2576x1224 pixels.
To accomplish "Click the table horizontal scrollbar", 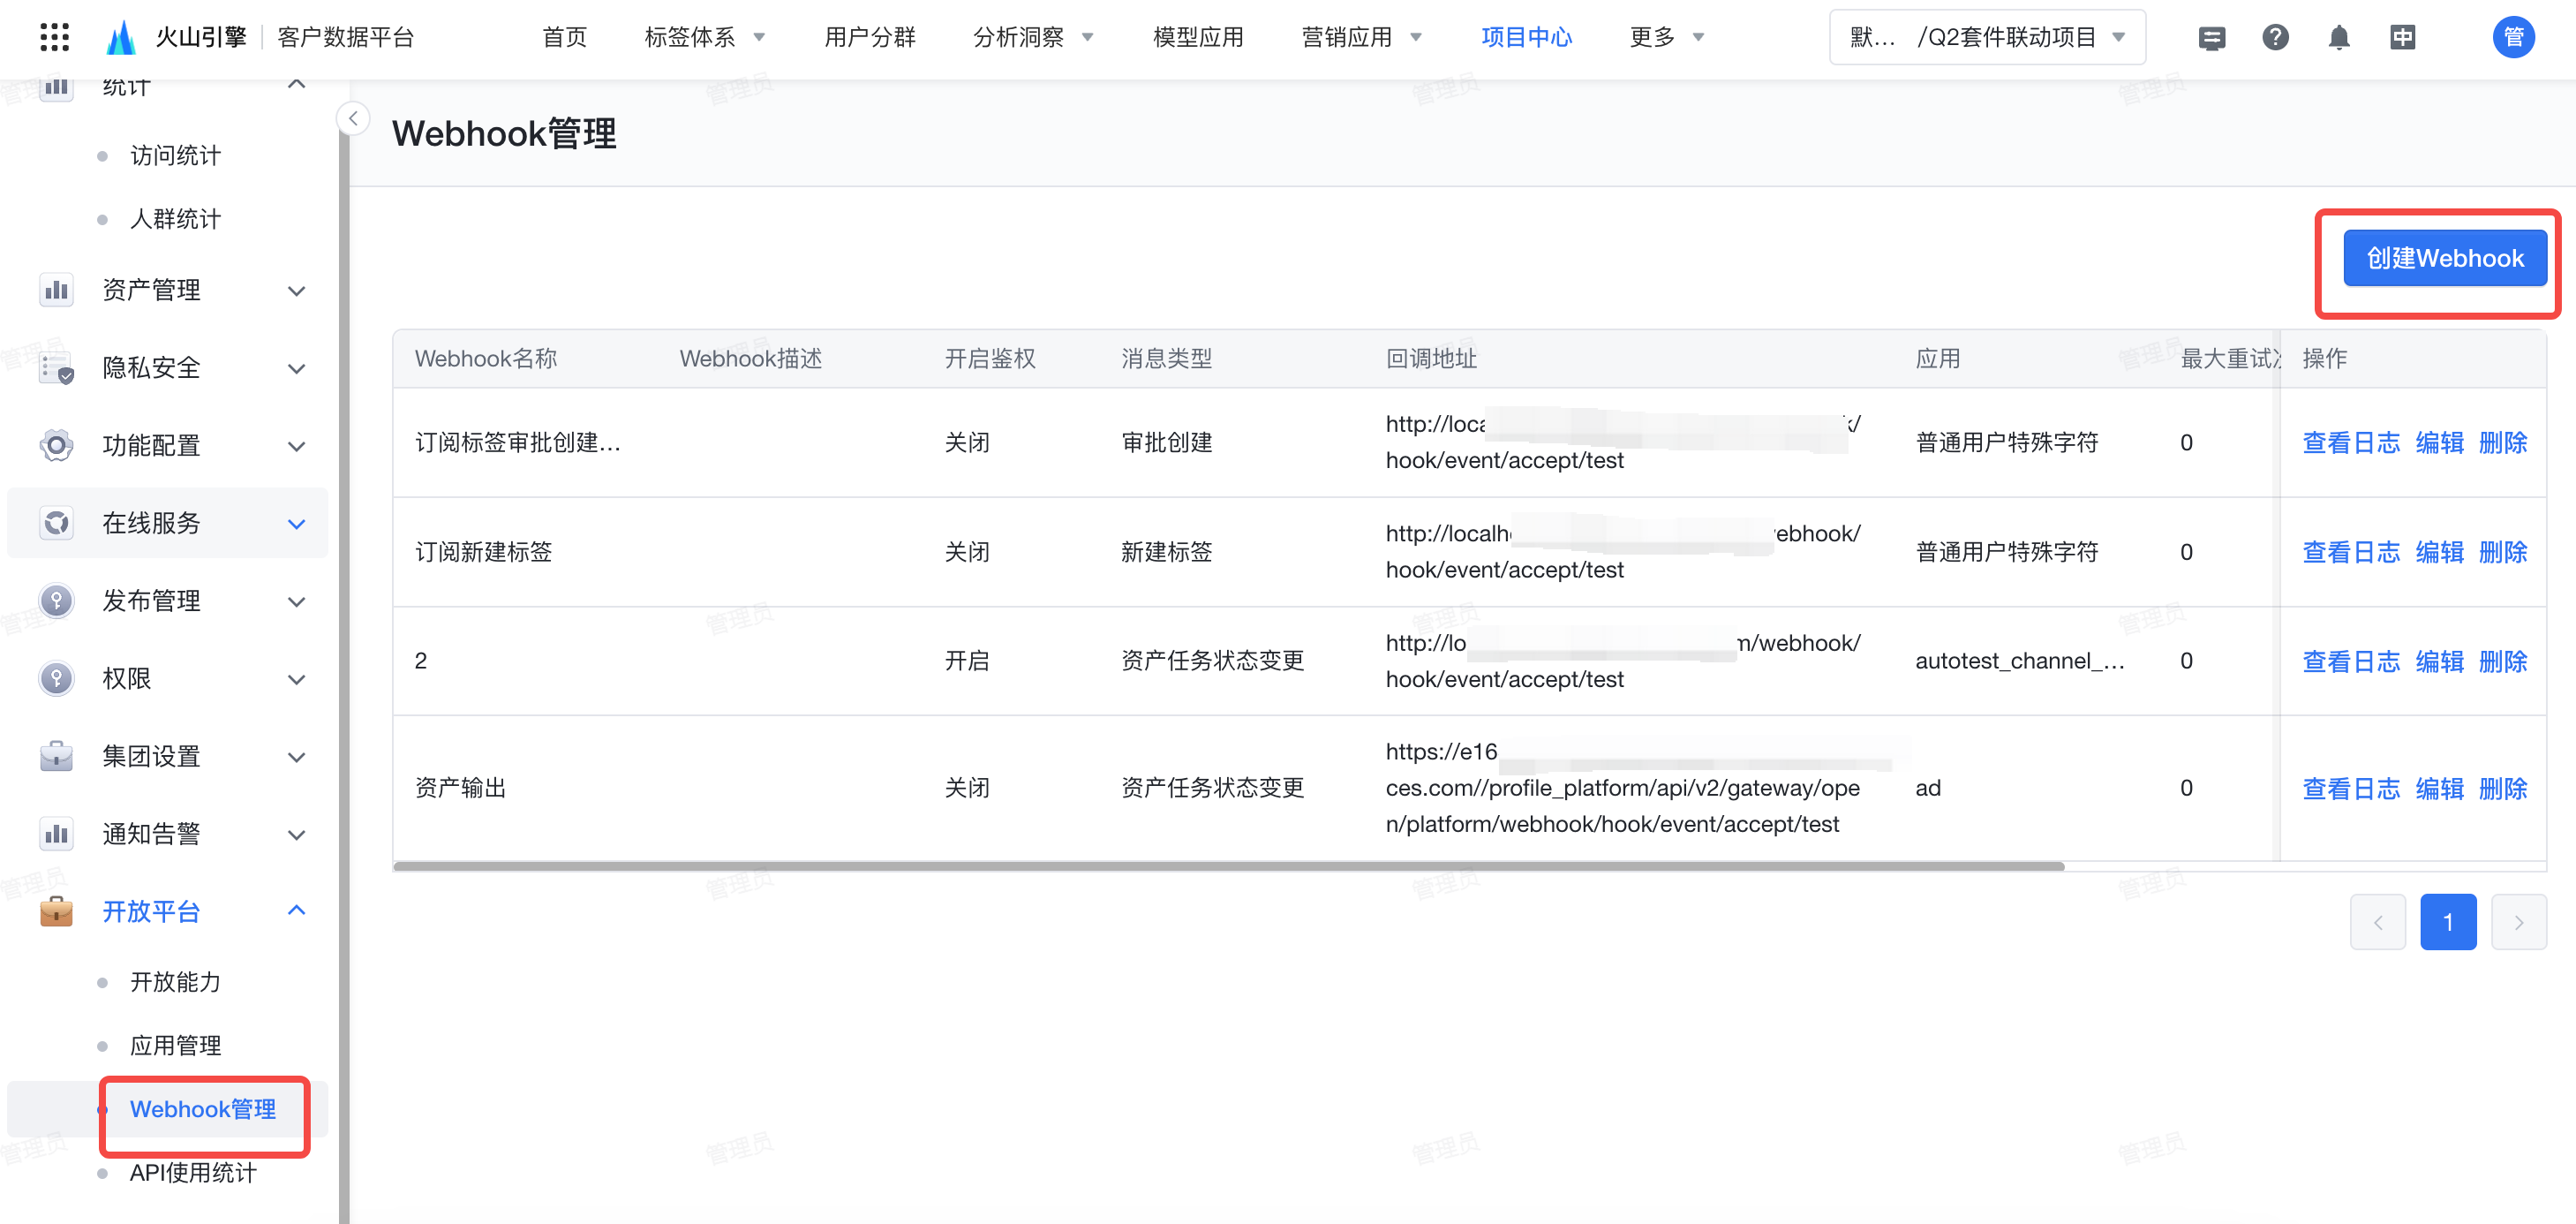I will (x=1229, y=866).
